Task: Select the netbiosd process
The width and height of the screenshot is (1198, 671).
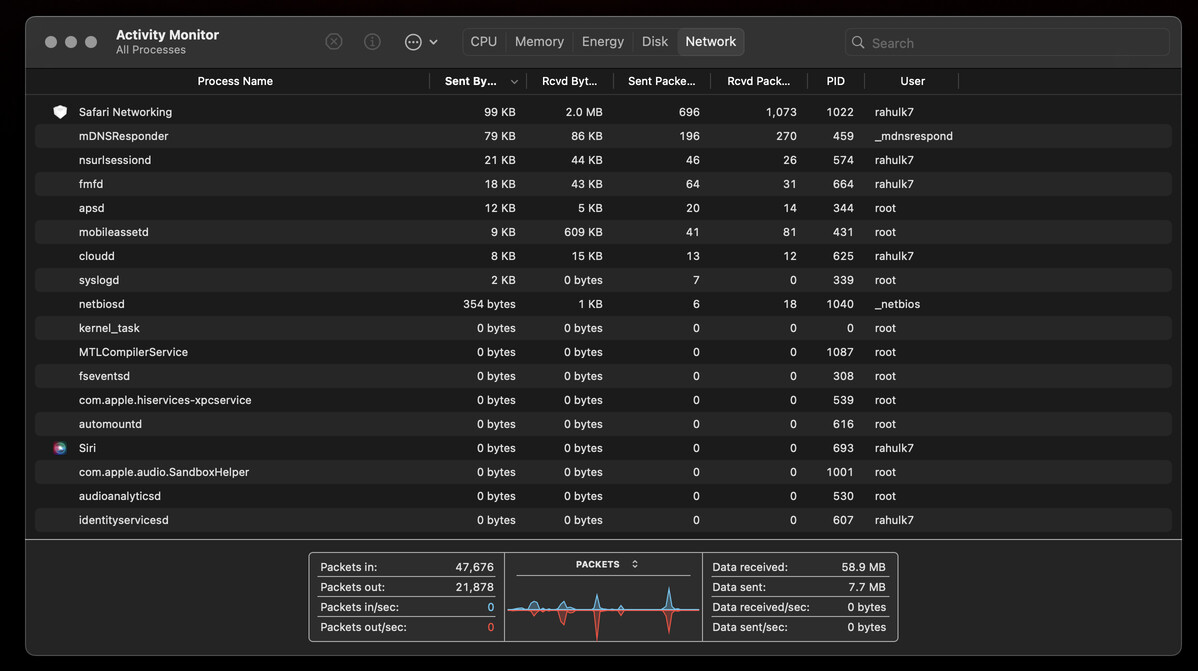Action: click(x=102, y=304)
